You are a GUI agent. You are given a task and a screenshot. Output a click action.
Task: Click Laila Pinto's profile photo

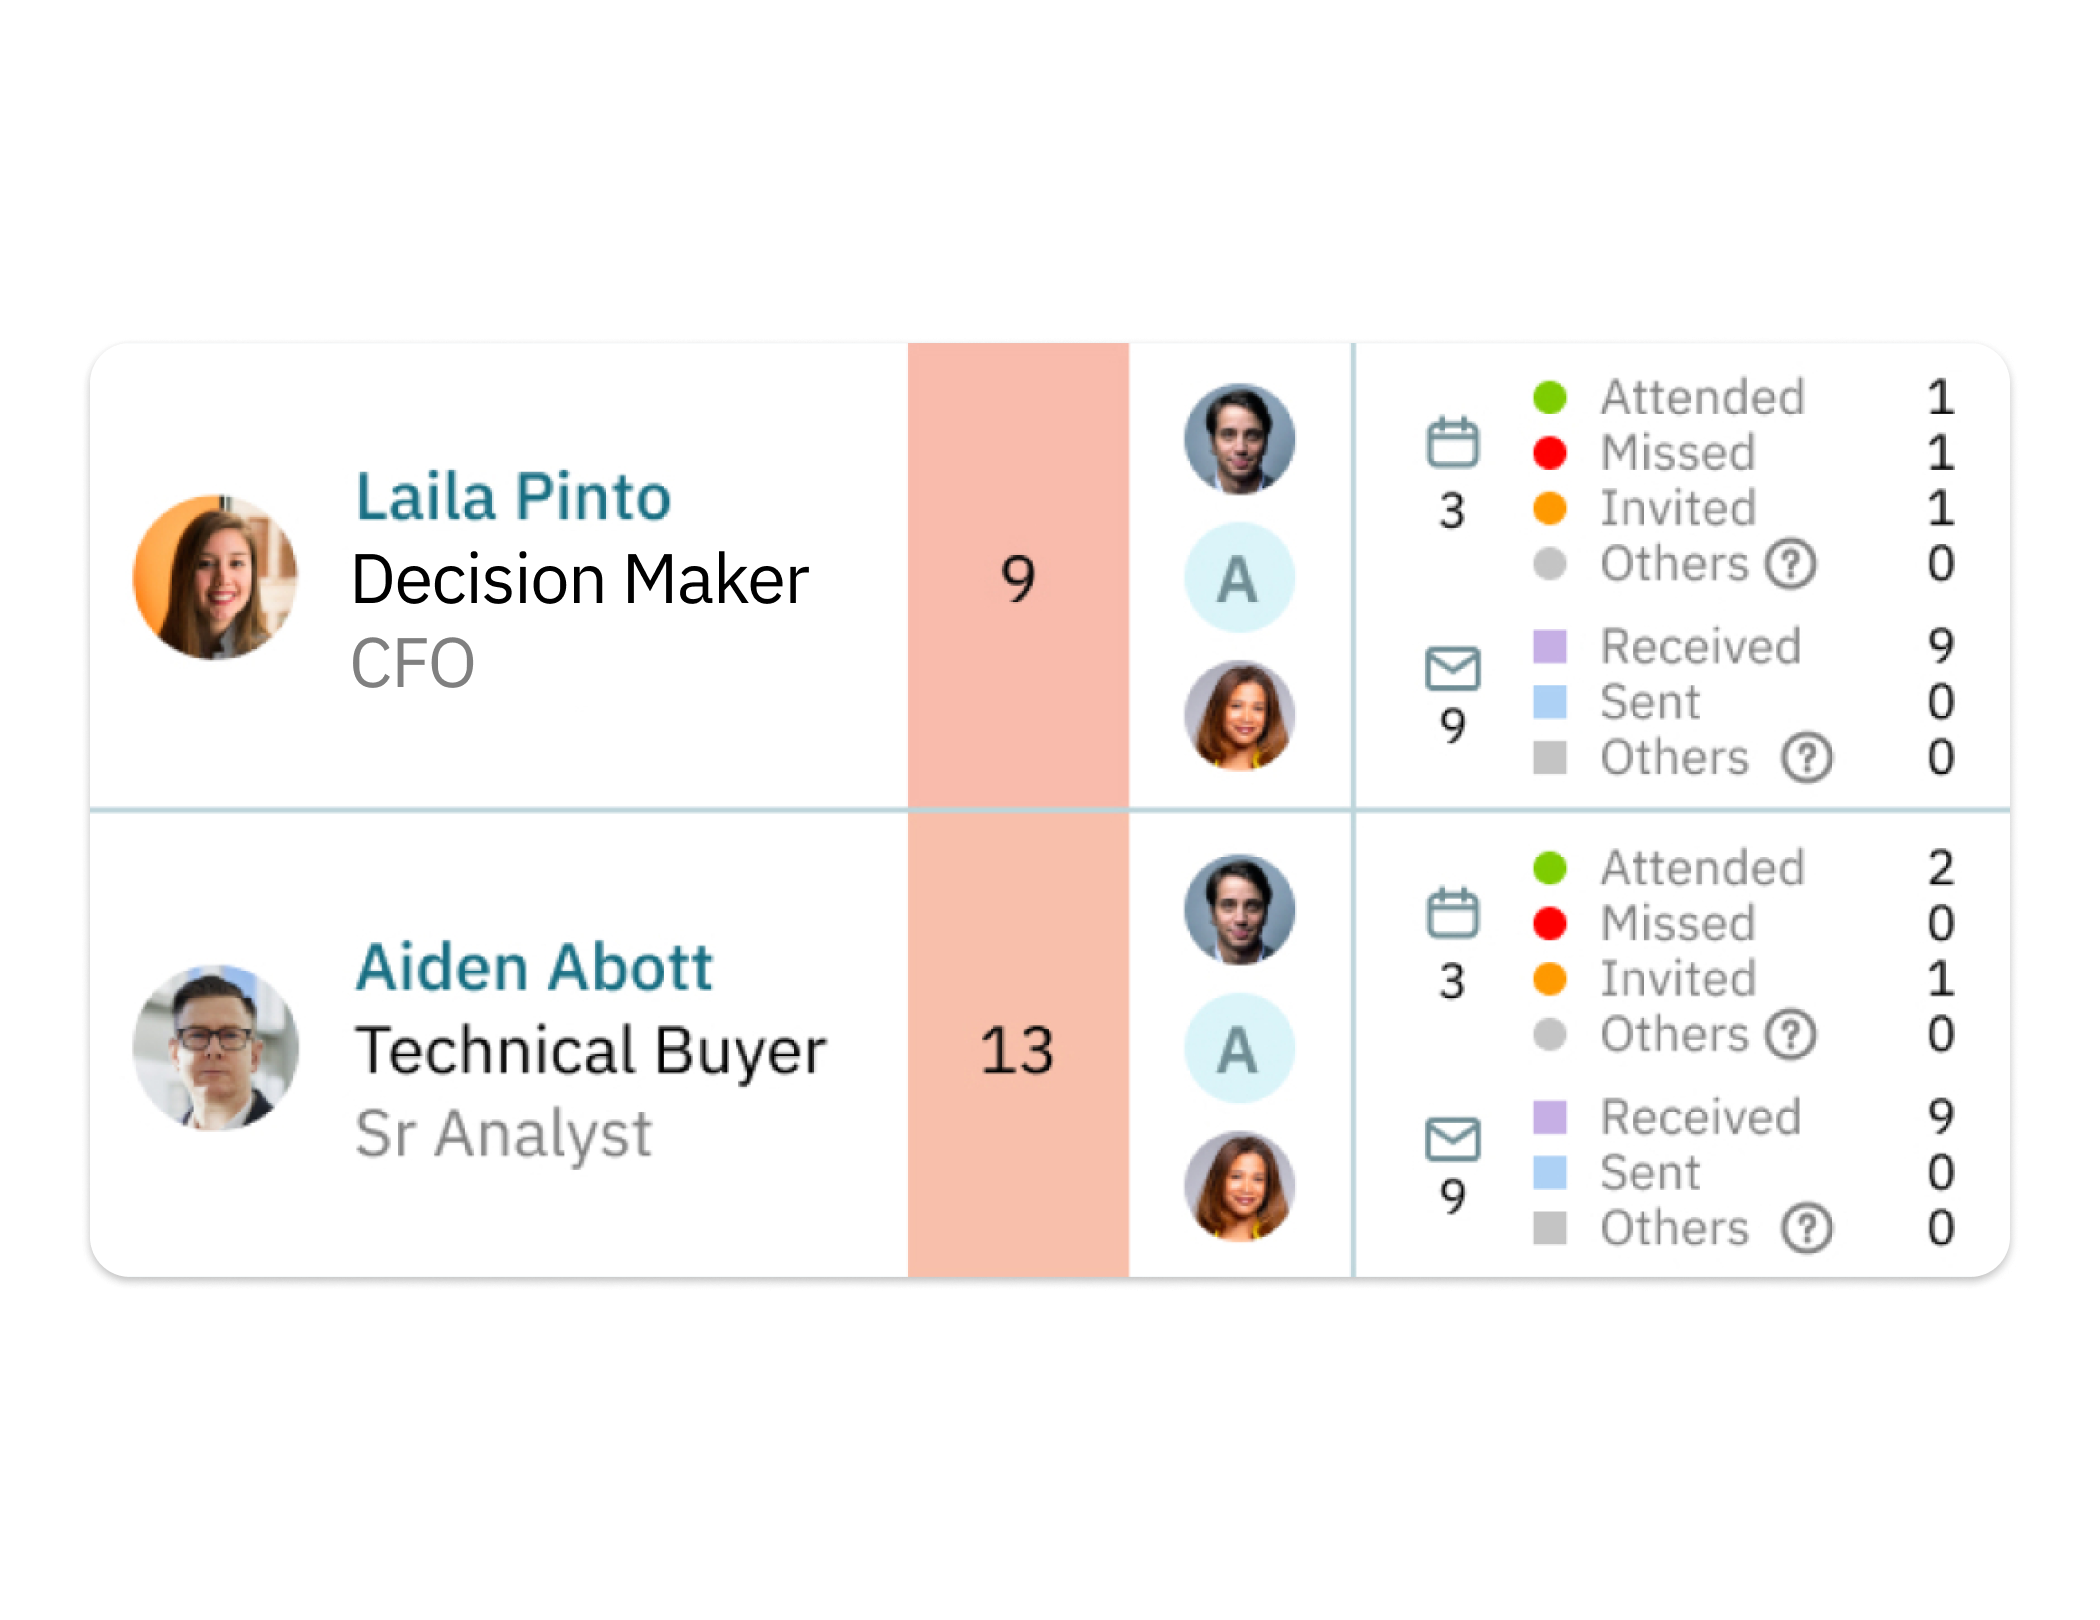click(x=216, y=578)
